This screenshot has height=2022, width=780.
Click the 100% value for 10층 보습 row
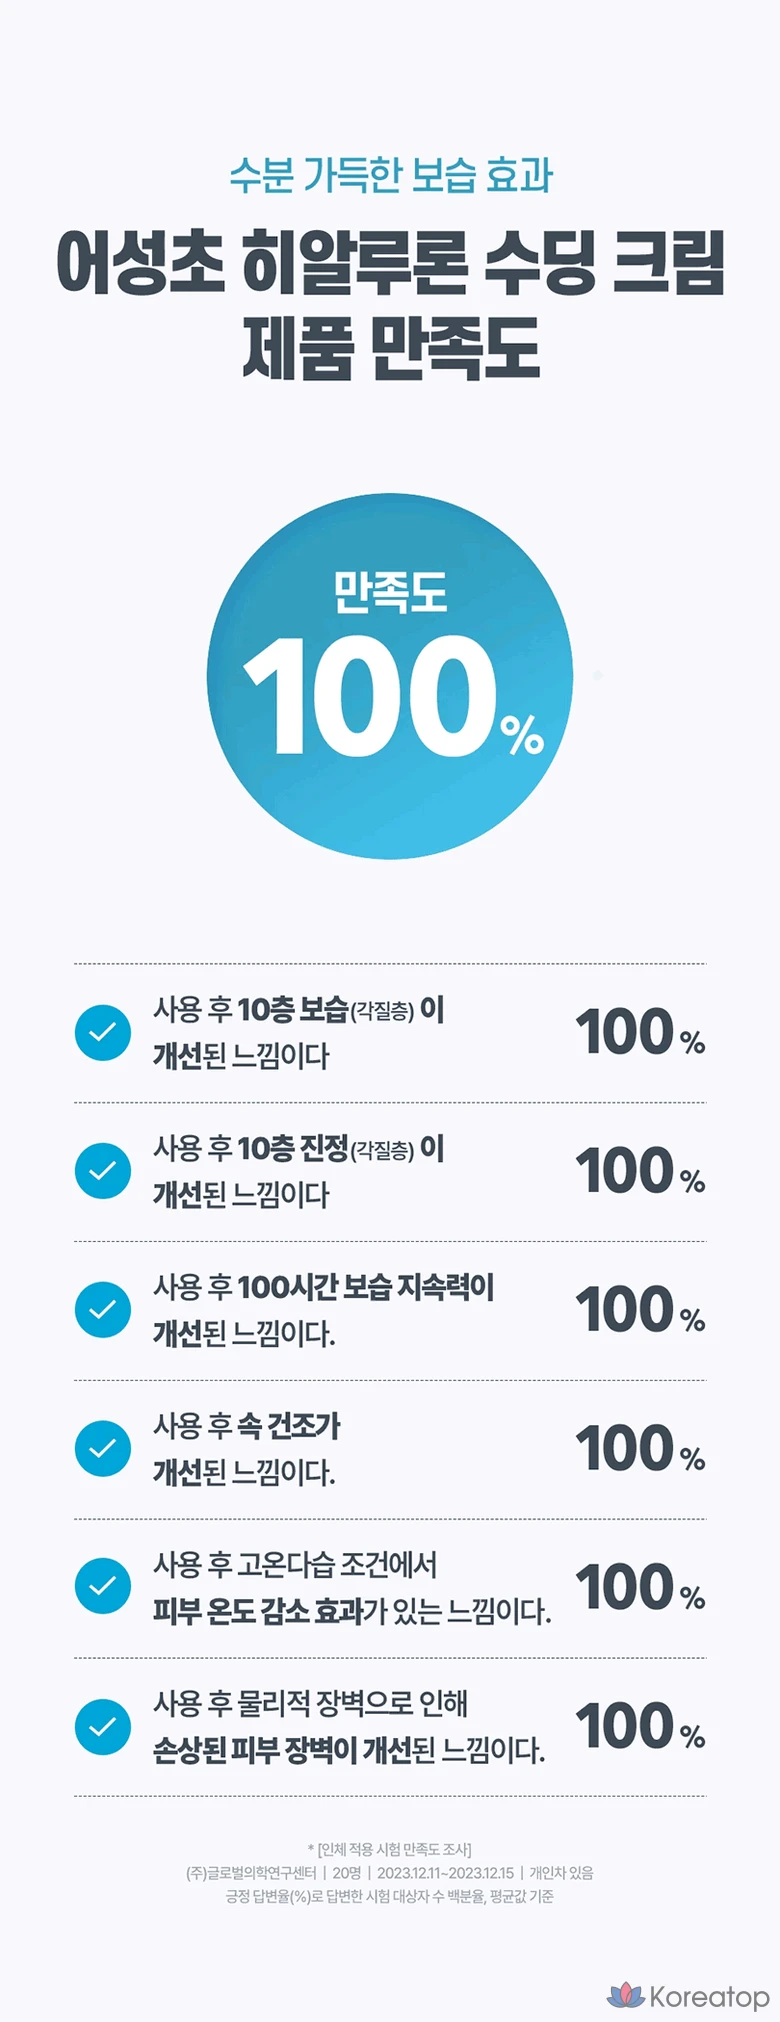[640, 1032]
